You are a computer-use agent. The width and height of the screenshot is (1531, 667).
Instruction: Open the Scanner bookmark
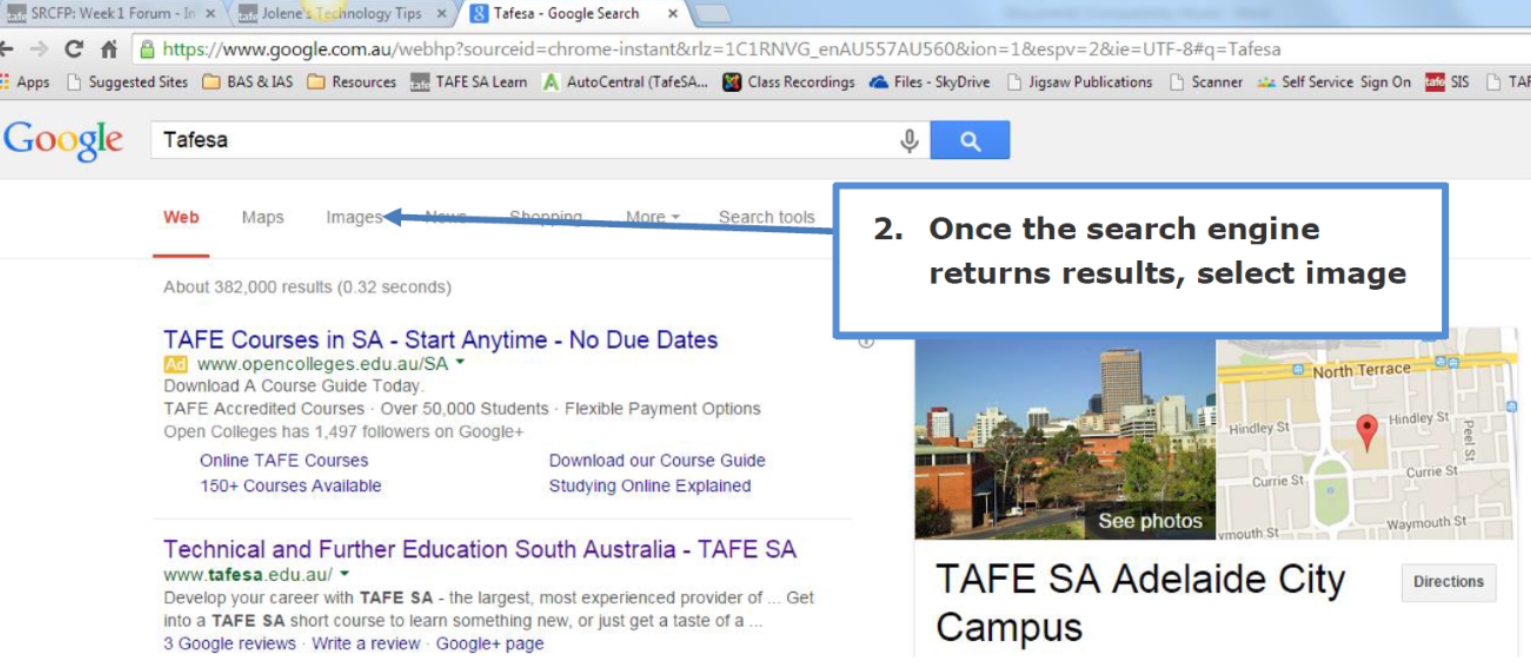1206,82
